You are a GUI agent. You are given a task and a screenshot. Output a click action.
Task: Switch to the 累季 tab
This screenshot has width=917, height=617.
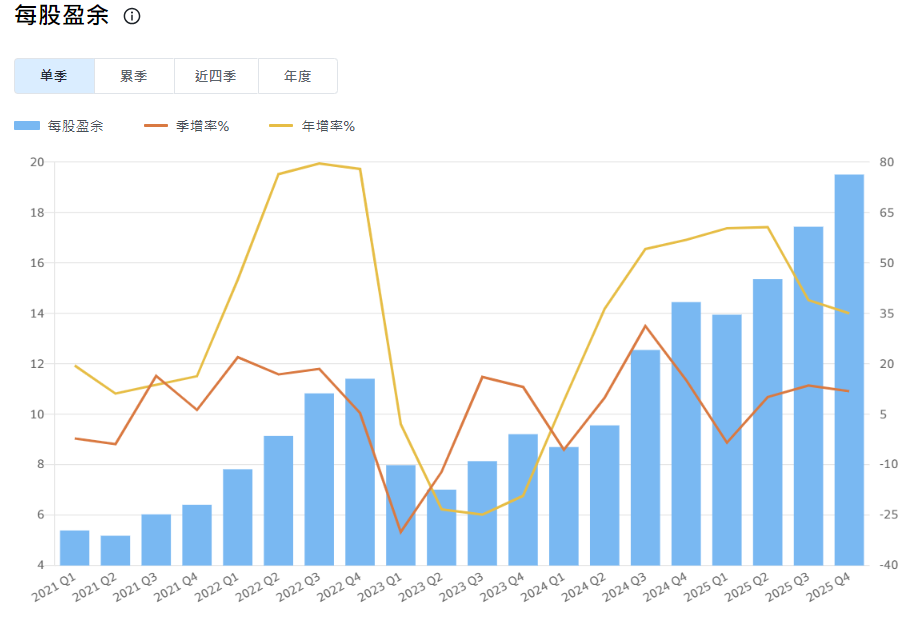tap(134, 75)
